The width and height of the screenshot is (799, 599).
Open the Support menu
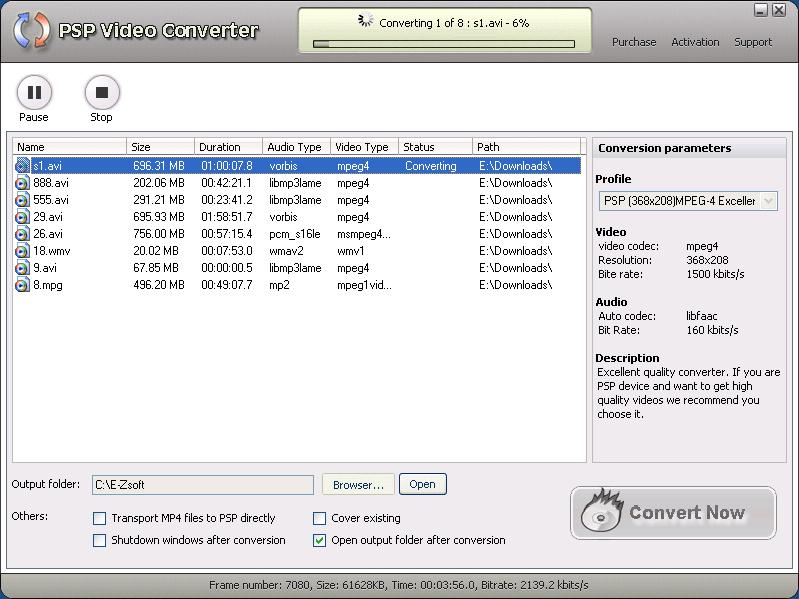[753, 42]
